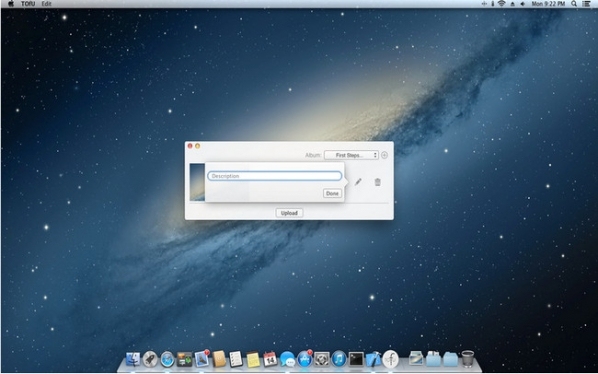Select the photo thumbnail in the upload window
598x374 pixels.
[197, 182]
